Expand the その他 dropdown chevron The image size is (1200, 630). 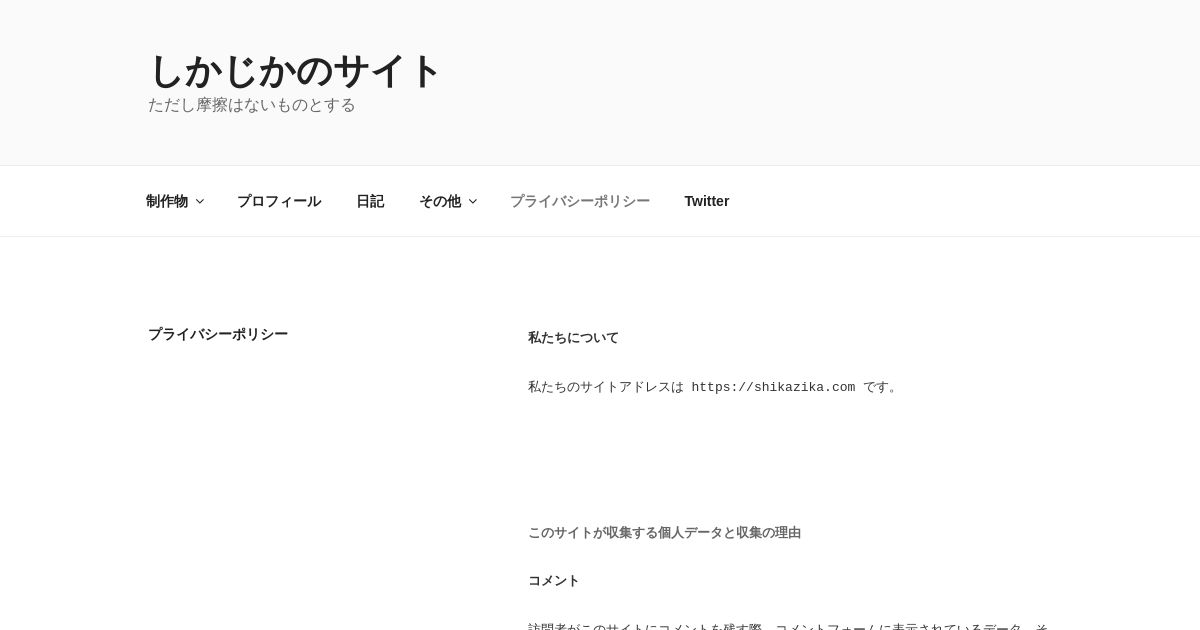[473, 201]
